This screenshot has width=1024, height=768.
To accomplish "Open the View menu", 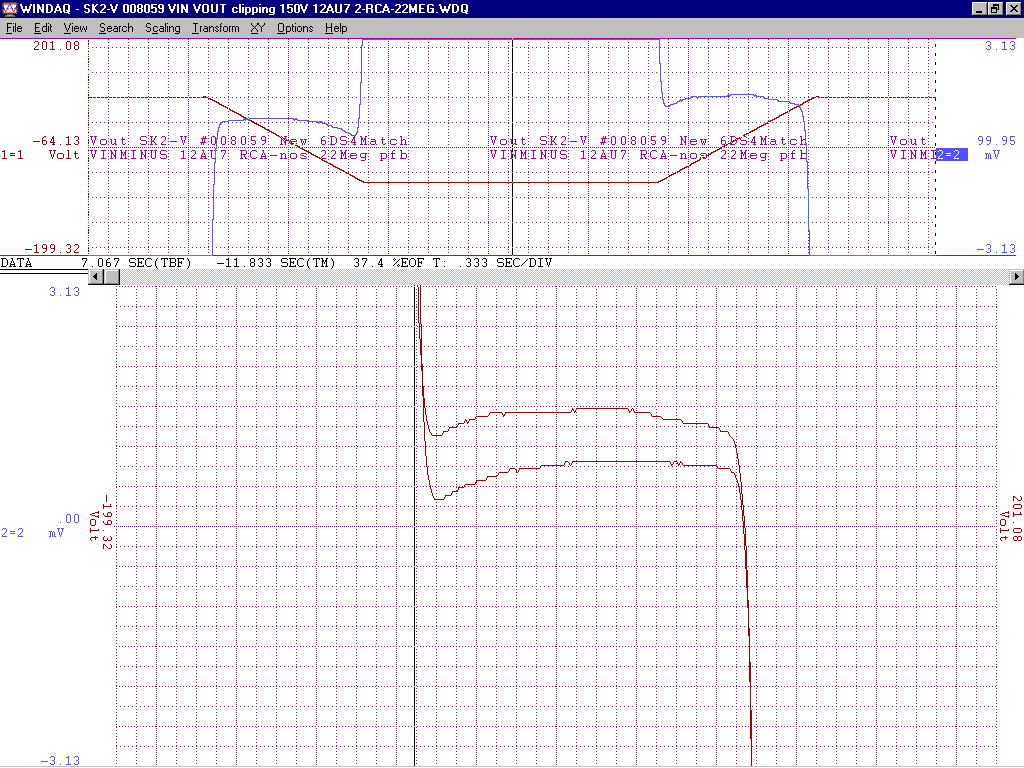I will point(75,28).
